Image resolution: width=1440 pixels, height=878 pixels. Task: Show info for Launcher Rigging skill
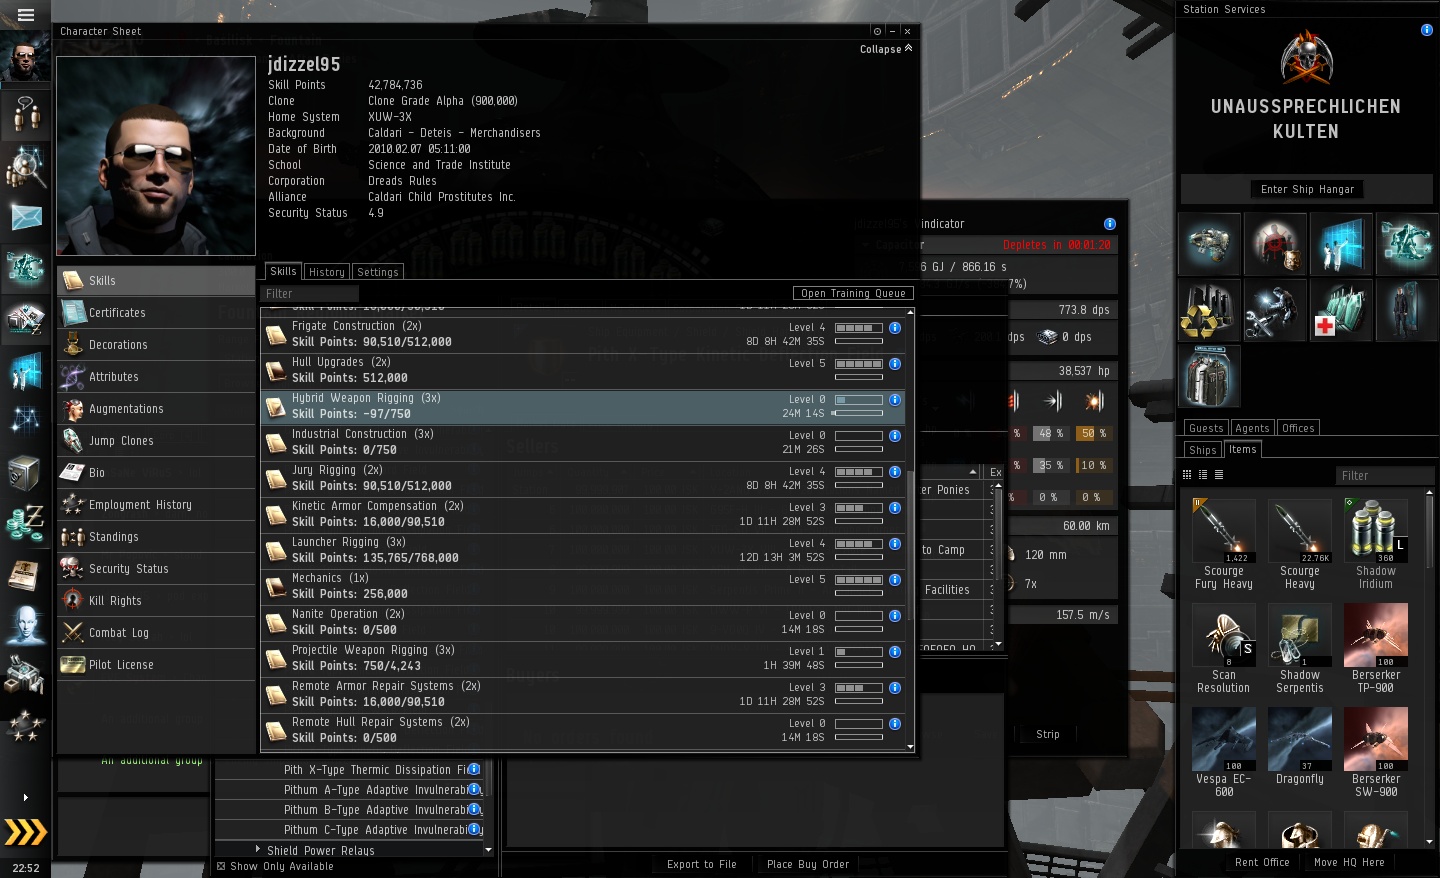tap(895, 544)
